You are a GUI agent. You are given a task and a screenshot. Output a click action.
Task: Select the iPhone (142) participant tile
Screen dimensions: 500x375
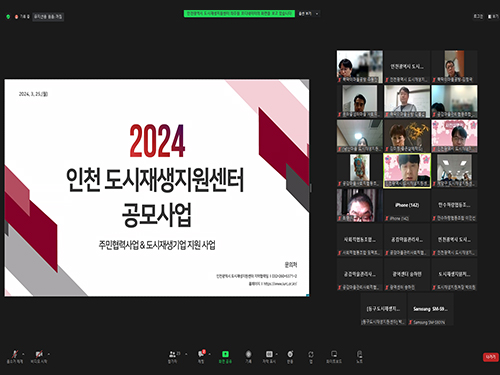407,205
